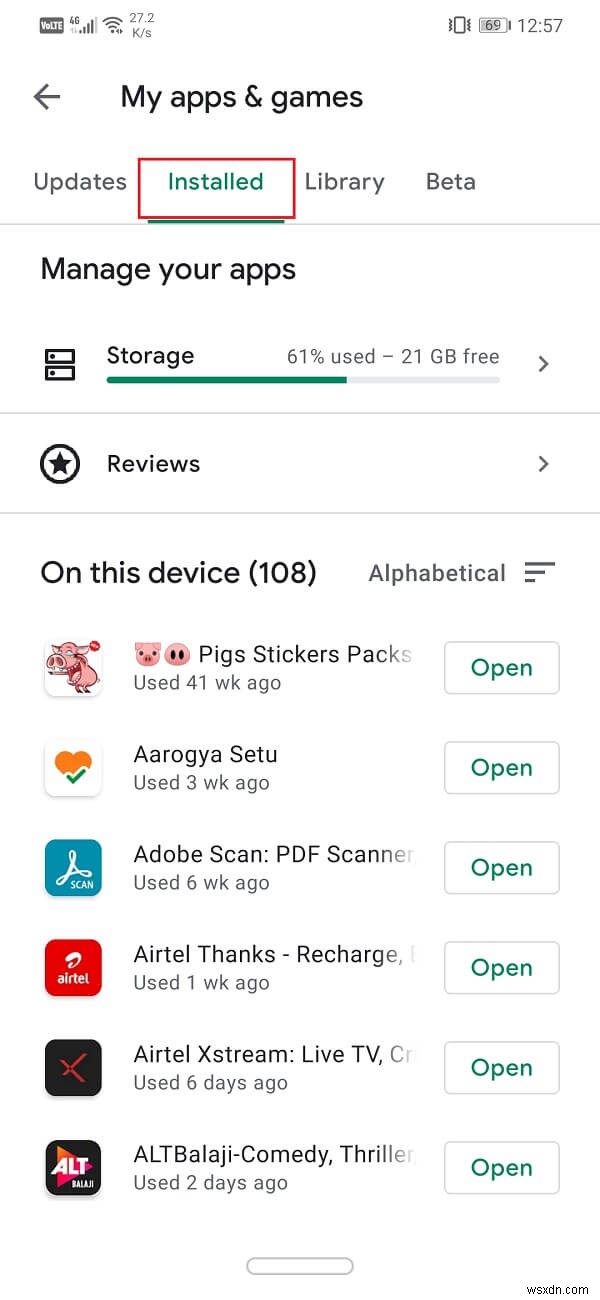The image size is (600, 1300).
Task: Open the Pigs Stickers Packs app icon
Action: [x=73, y=667]
